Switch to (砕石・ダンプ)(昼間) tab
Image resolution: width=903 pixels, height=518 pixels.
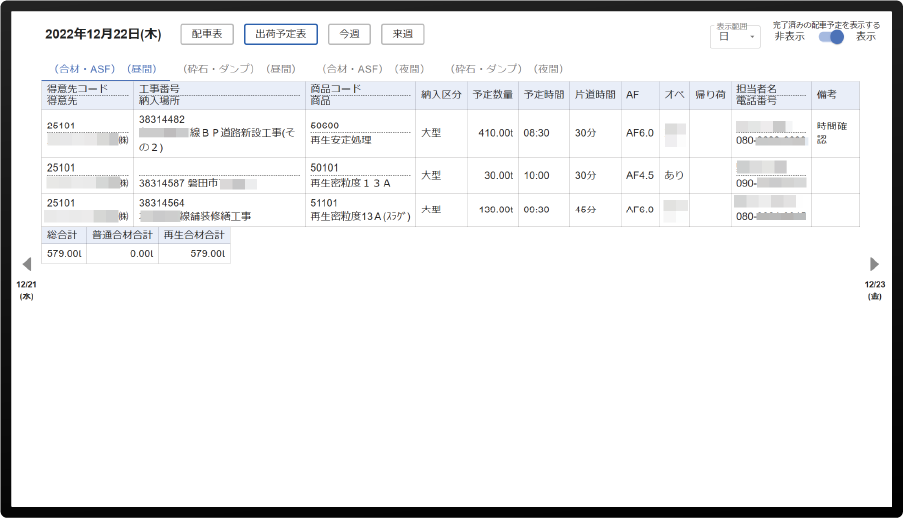click(x=239, y=69)
